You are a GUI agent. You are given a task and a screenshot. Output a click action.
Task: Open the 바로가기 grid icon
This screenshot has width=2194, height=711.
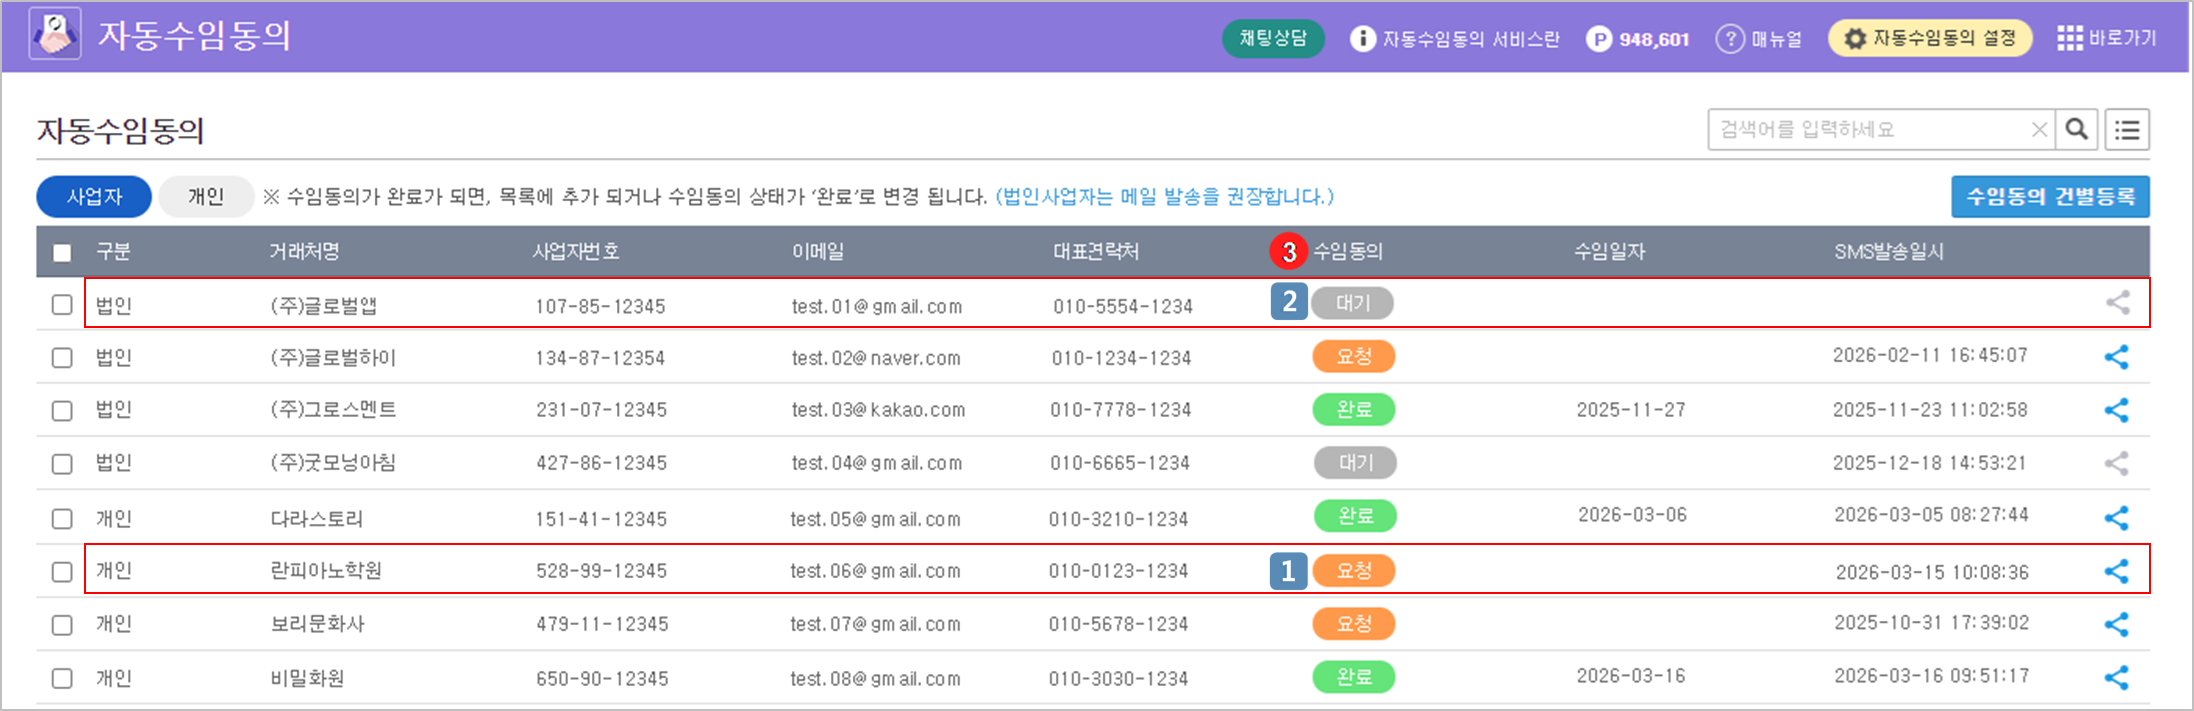(2069, 38)
